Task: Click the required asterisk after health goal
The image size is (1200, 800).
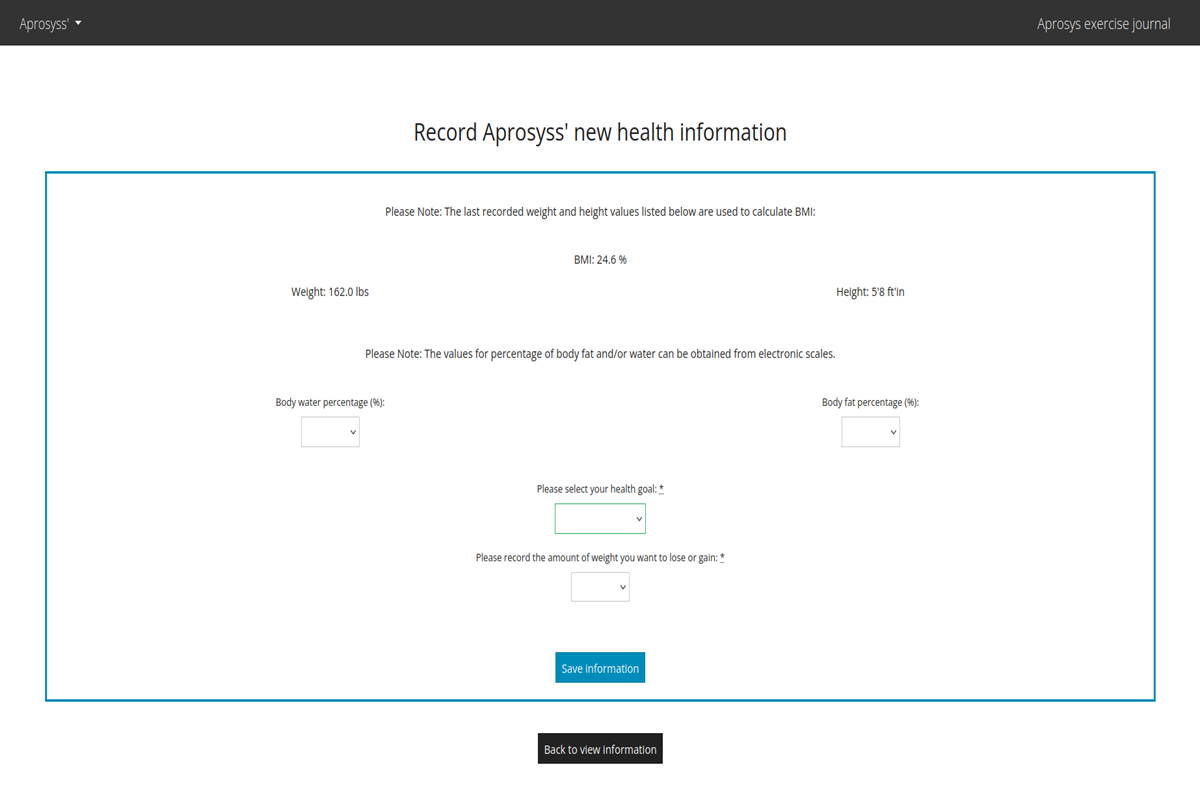Action: coord(662,489)
